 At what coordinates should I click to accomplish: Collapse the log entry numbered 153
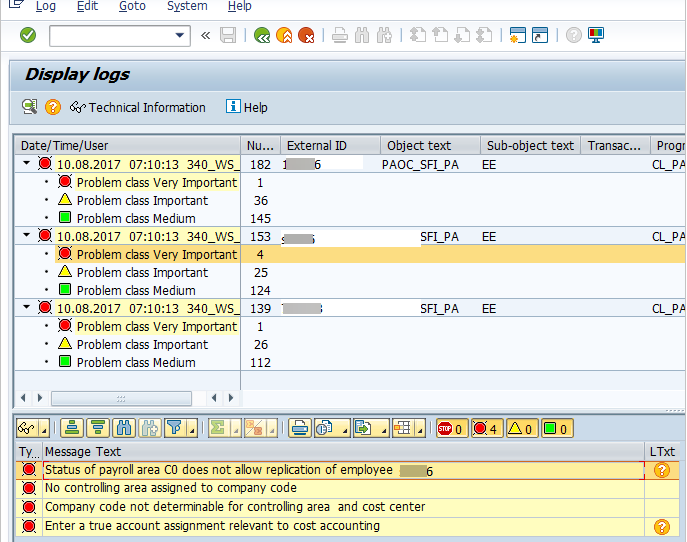pyautogui.click(x=27, y=235)
